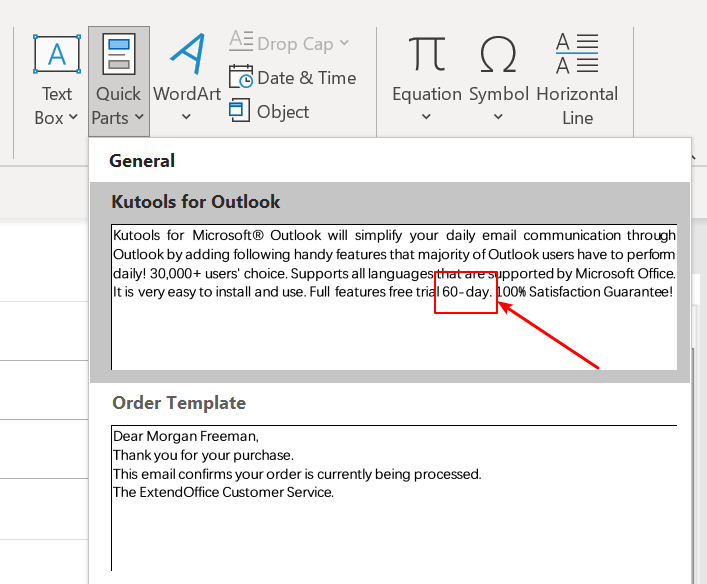Select the Kutools for Outlook quick part title
707x584 pixels.
tap(196, 202)
